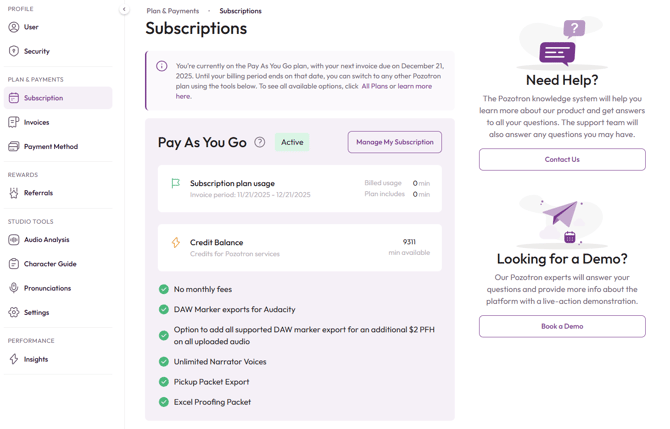Click the Active status badge

pos(292,142)
